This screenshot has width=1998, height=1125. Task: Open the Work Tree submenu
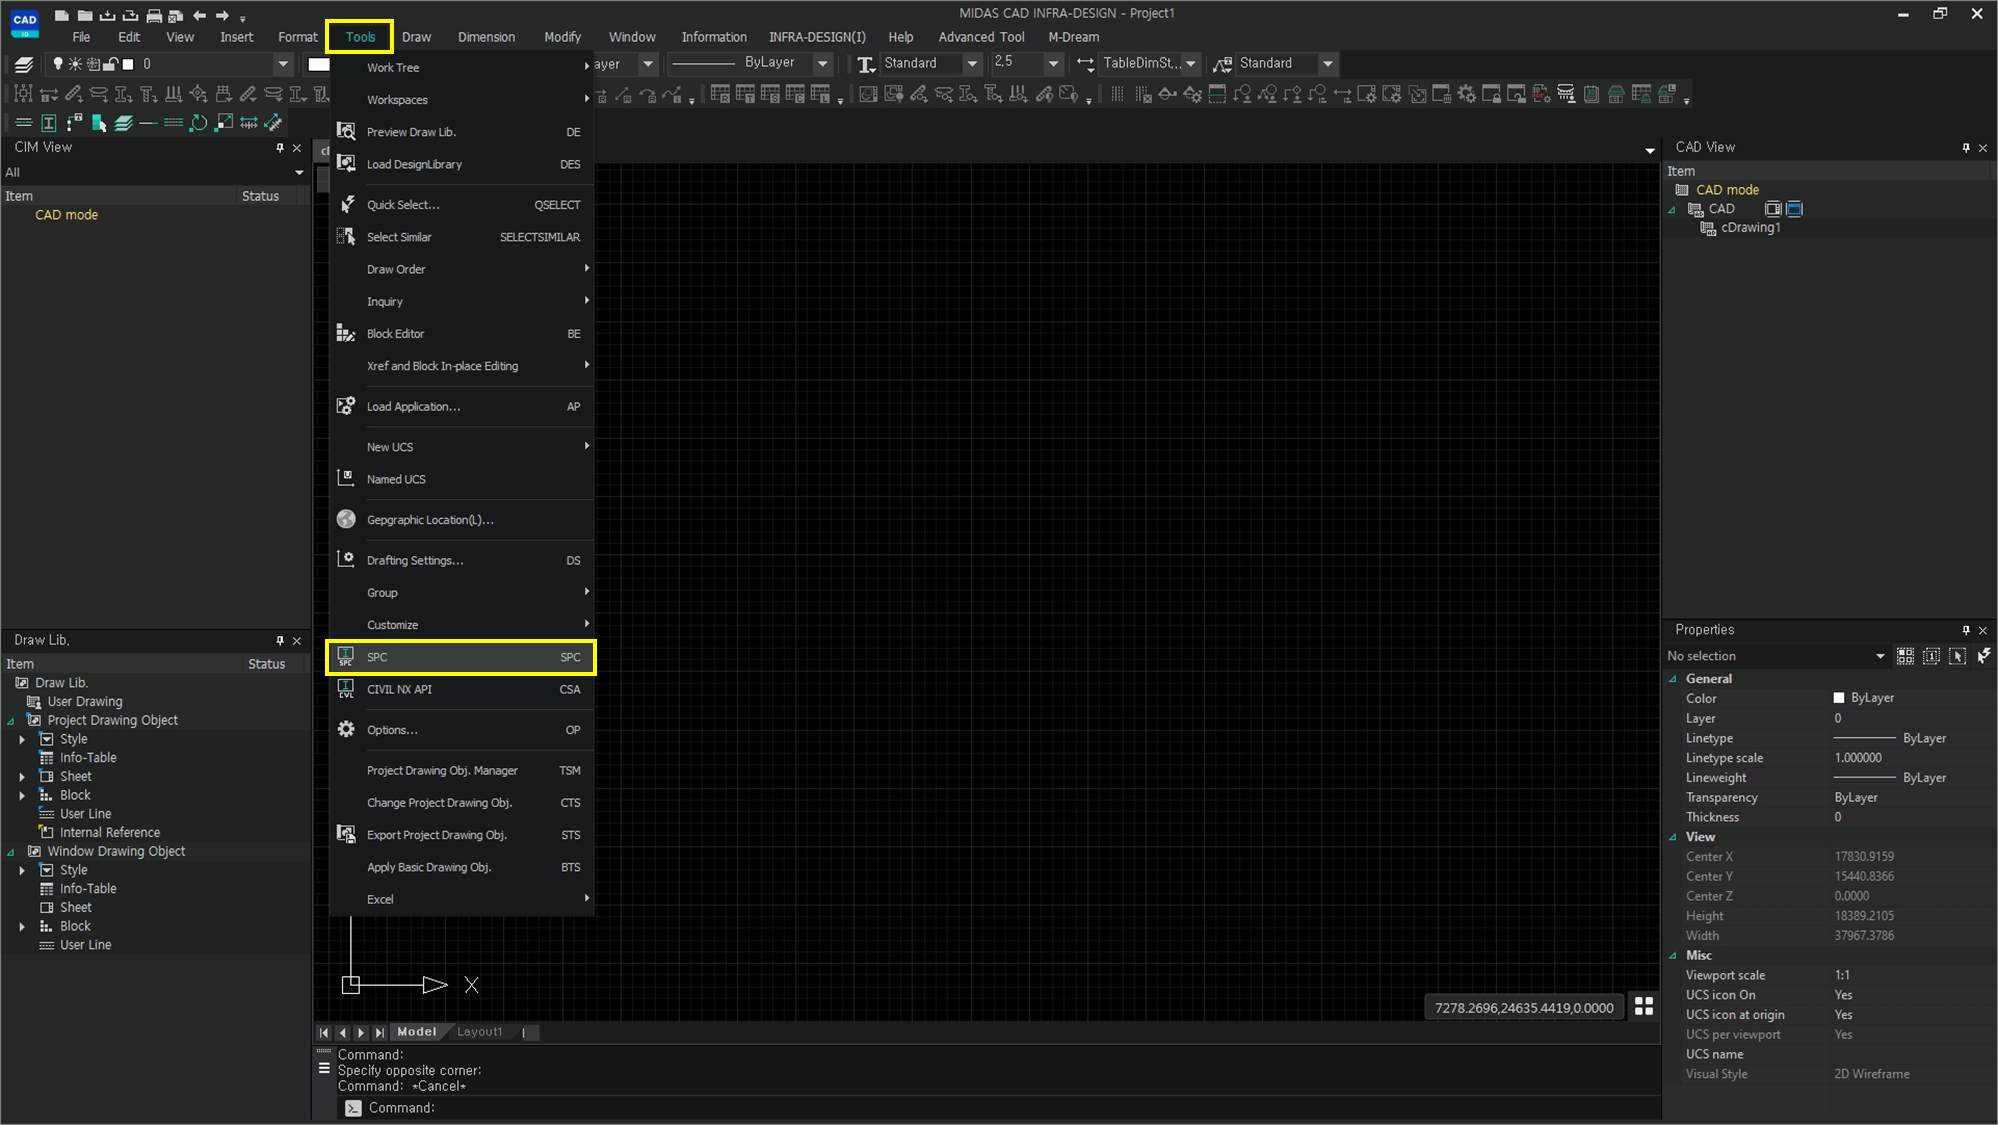pos(461,67)
